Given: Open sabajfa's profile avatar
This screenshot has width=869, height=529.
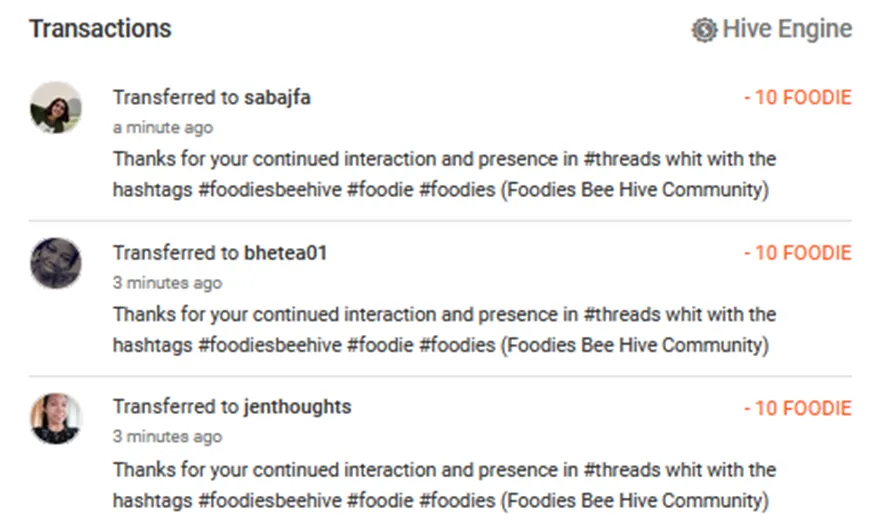Looking at the screenshot, I should 56,108.
